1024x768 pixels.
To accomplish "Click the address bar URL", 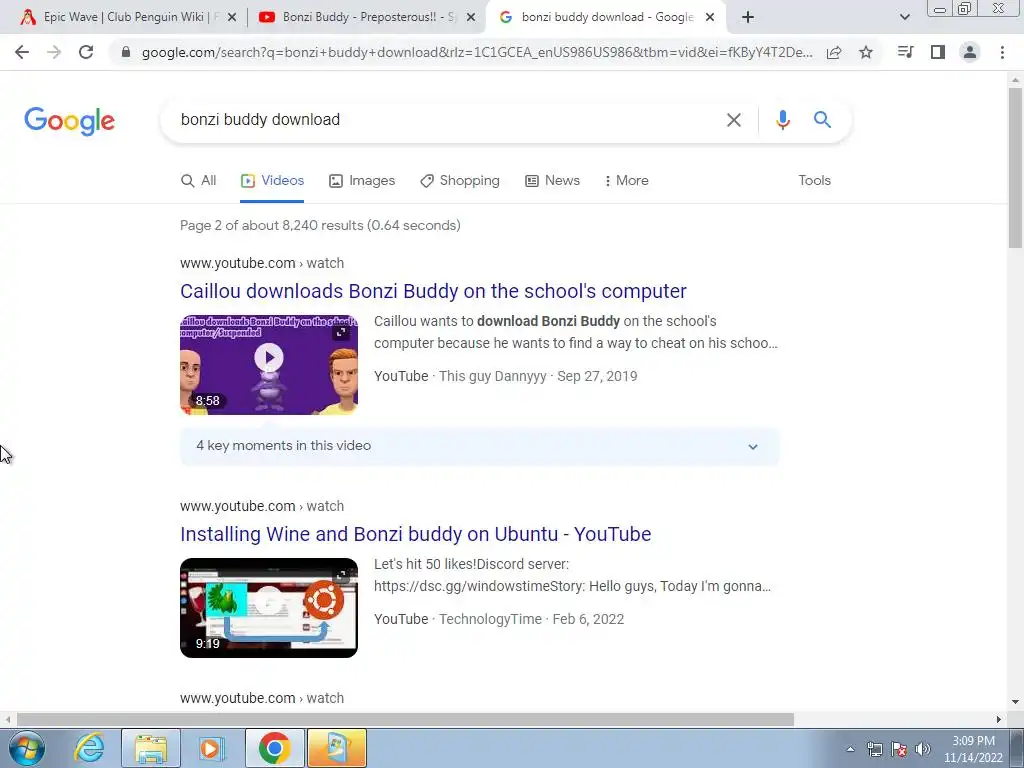I will coord(477,52).
